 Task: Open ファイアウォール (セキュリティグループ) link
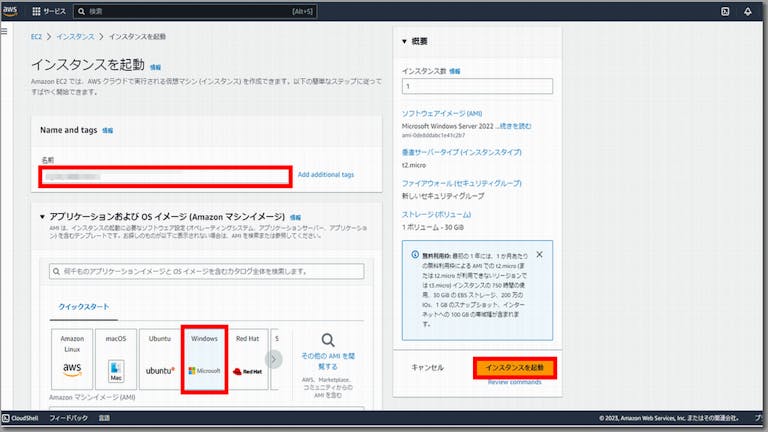[x=461, y=183]
